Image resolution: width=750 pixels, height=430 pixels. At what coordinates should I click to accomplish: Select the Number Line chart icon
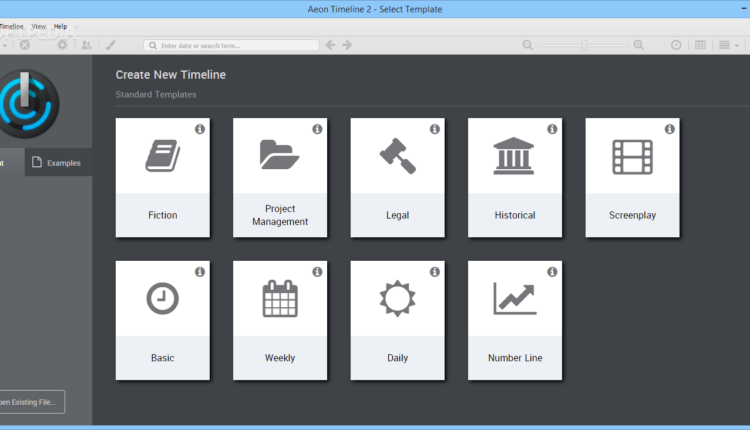(x=514, y=299)
